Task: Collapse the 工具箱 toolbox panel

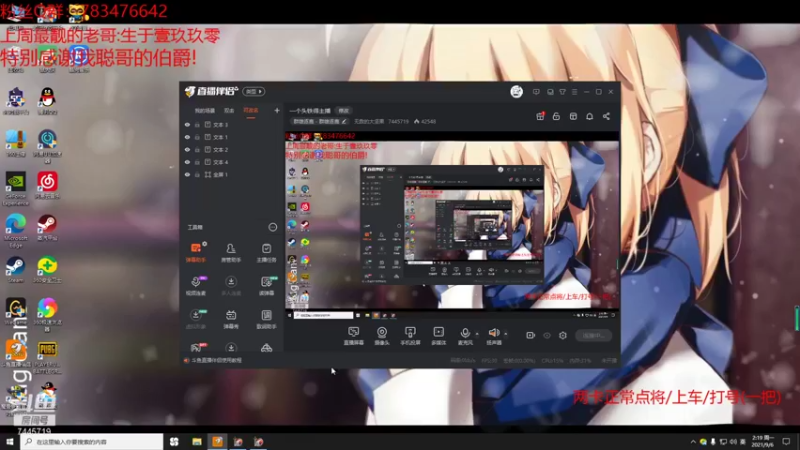Action: click(x=272, y=227)
